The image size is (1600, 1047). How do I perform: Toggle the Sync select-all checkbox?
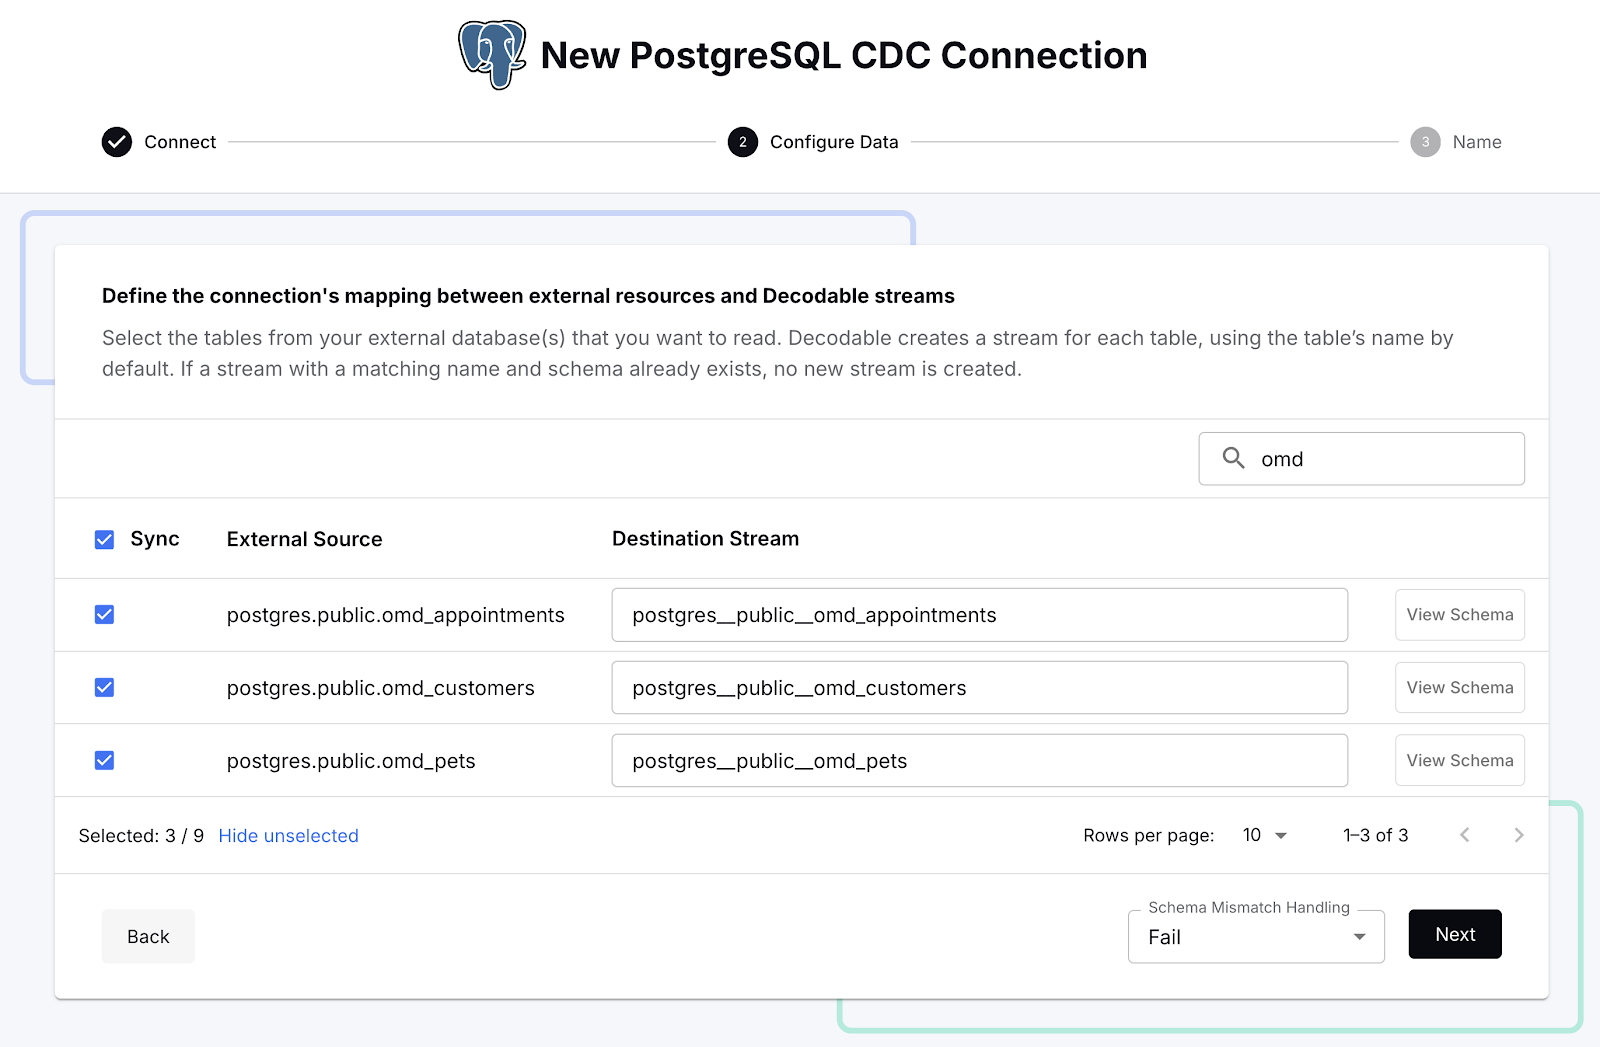pyautogui.click(x=104, y=540)
